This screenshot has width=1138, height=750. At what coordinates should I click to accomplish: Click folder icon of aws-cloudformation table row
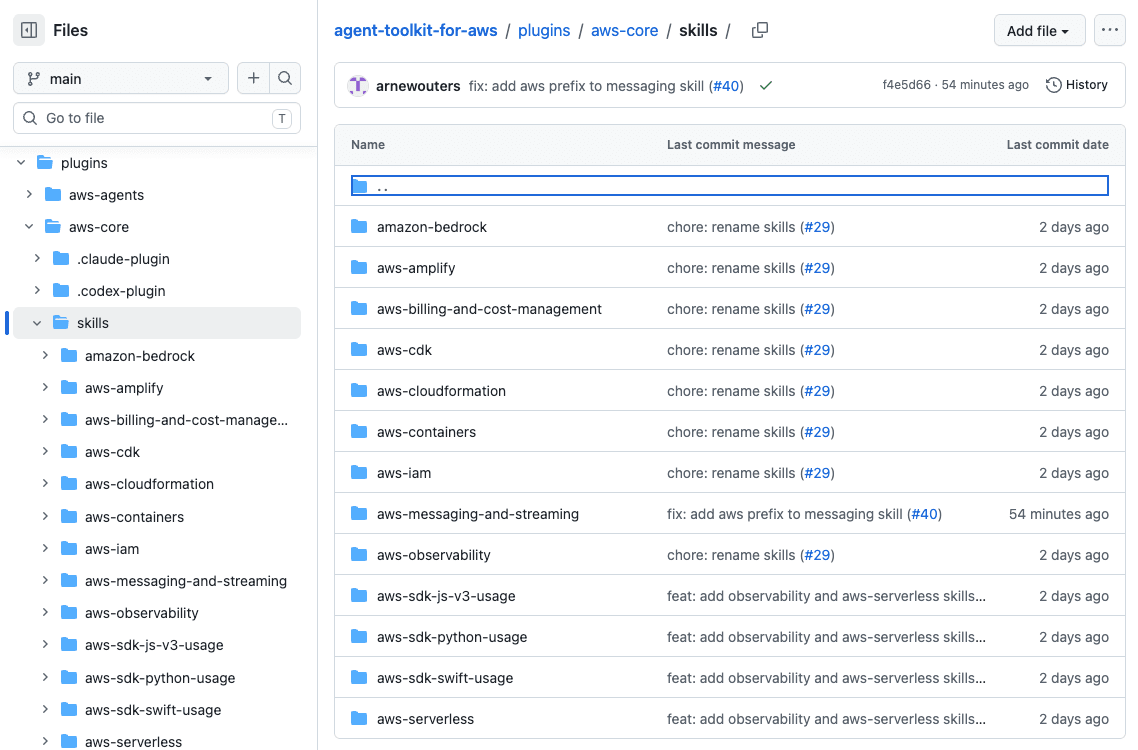[x=359, y=391]
